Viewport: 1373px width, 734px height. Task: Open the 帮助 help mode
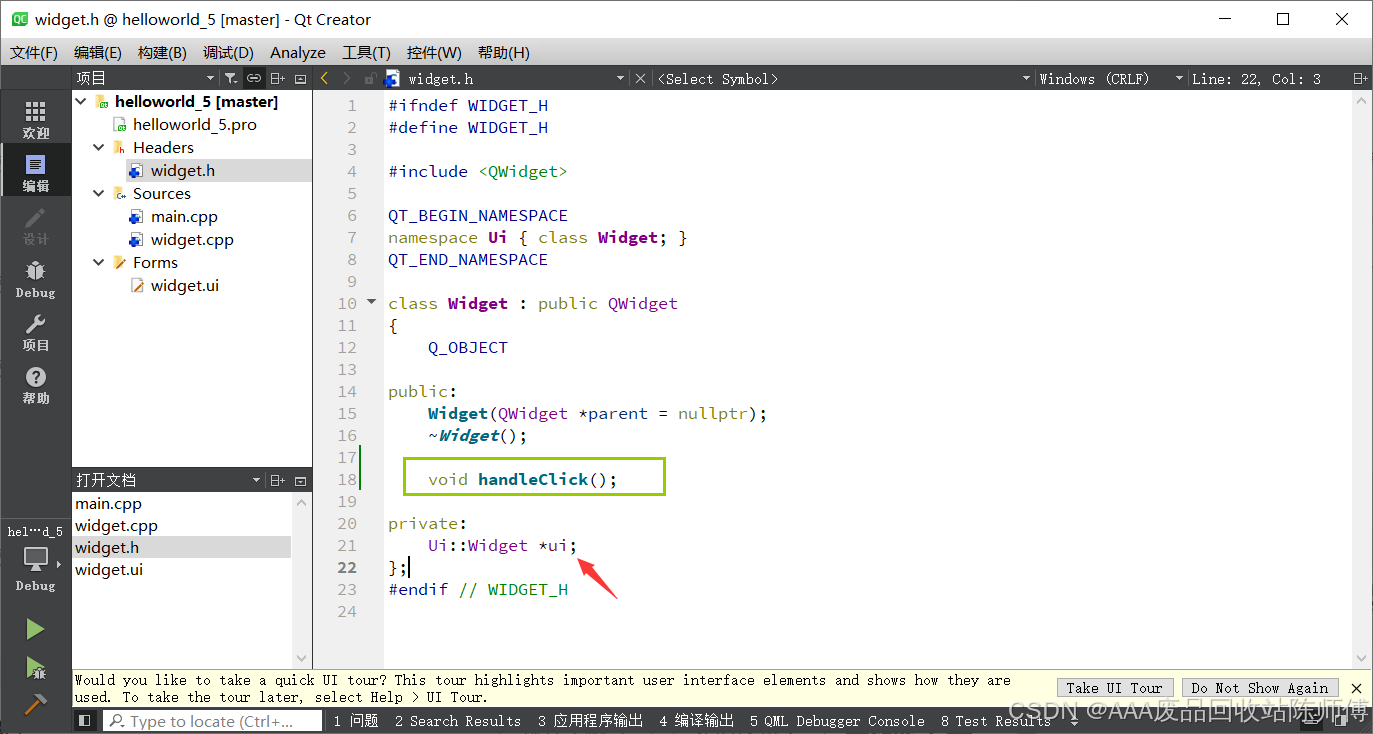[35, 385]
